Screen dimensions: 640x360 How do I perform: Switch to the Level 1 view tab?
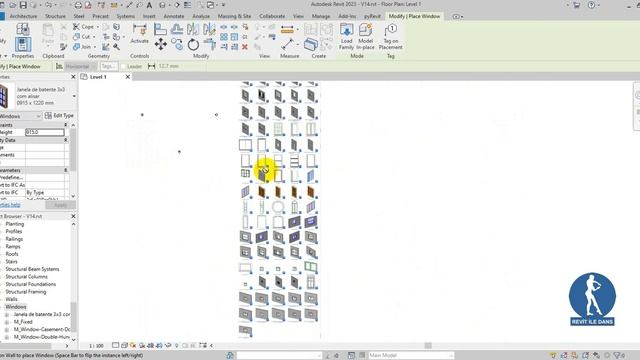click(x=98, y=77)
